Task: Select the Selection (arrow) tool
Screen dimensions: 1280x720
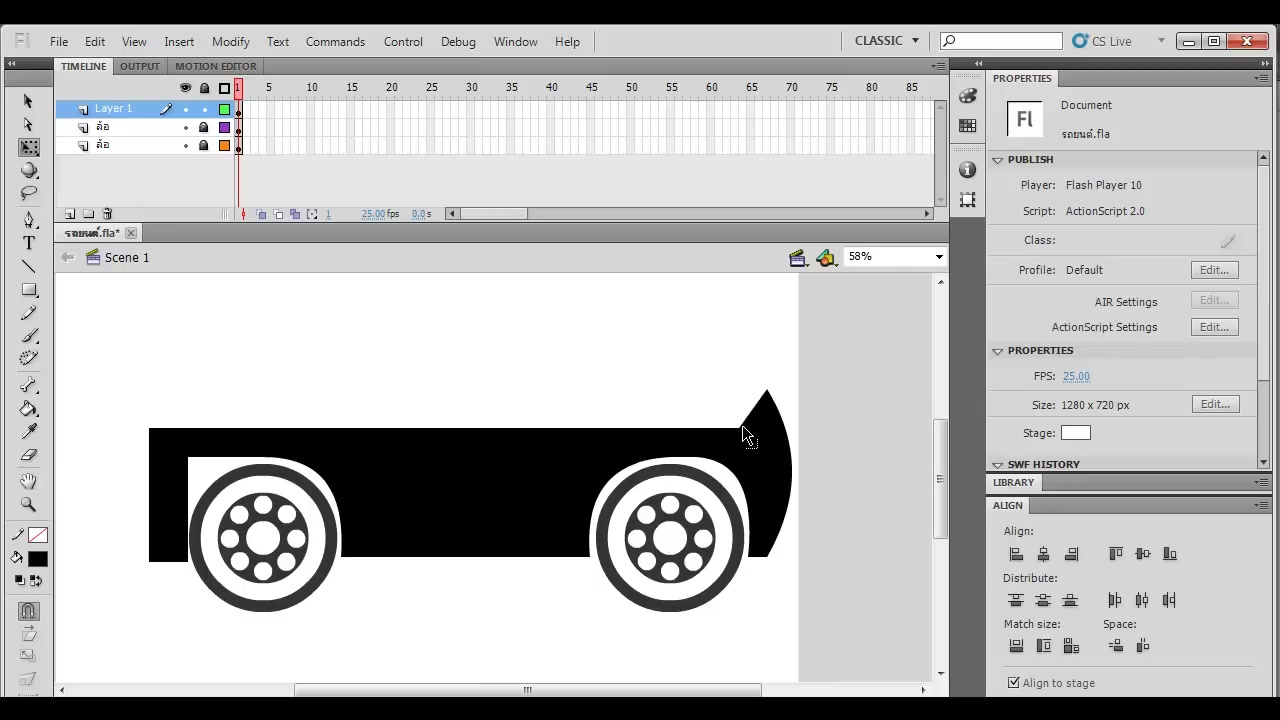Action: [28, 101]
